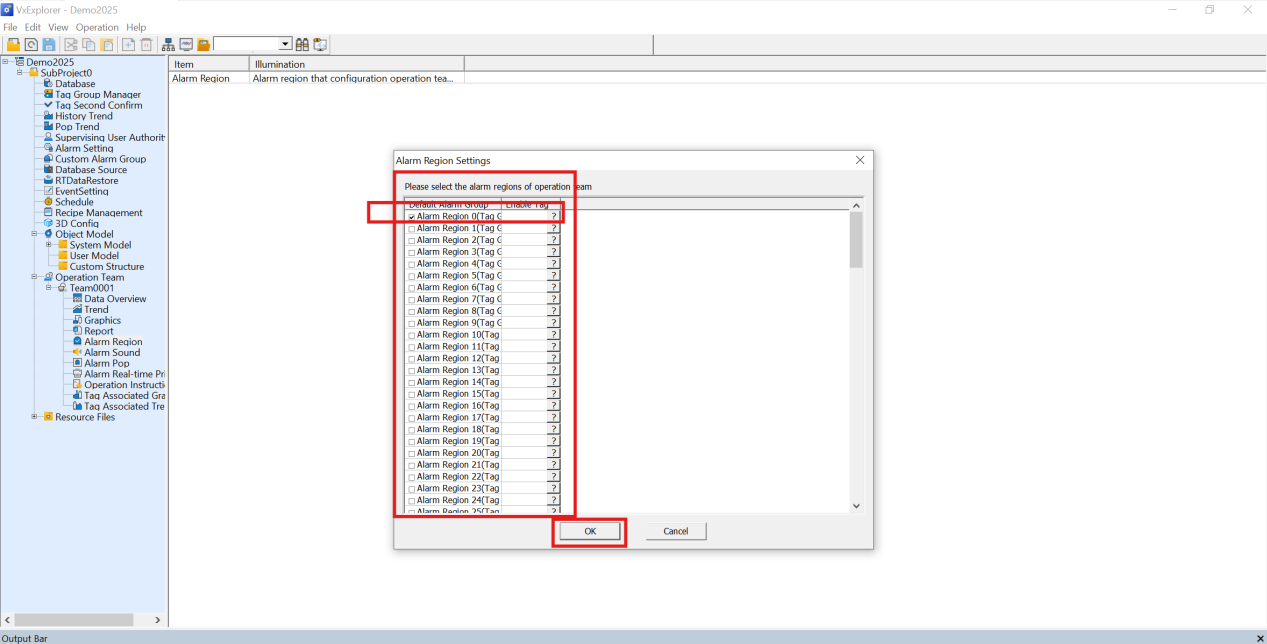Click Cancel in Alarm Region Settings
Image resolution: width=1267 pixels, height=644 pixels.
pos(676,532)
